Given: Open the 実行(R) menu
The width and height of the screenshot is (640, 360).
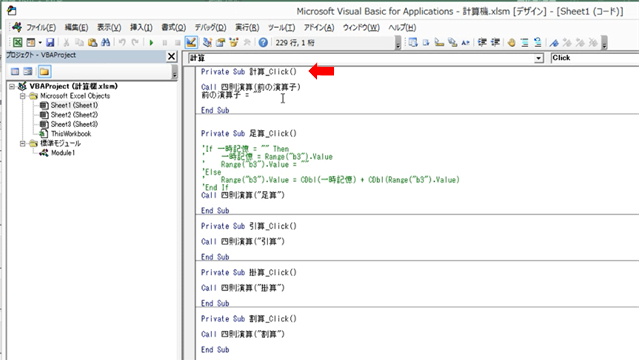Looking at the screenshot, I should point(247,27).
